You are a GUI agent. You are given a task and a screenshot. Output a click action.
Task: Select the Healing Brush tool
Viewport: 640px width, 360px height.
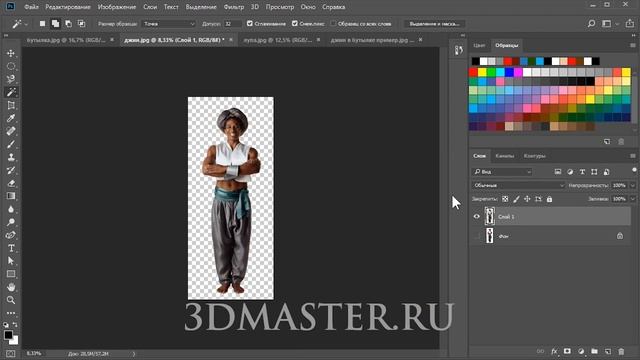[x=11, y=131]
